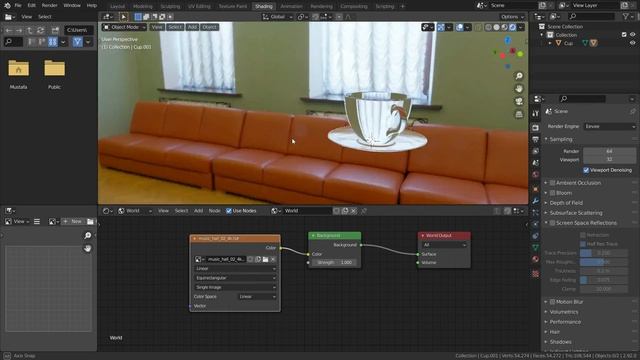This screenshot has width=640, height=360.
Task: Click the file browser path field
Action: pos(79,30)
